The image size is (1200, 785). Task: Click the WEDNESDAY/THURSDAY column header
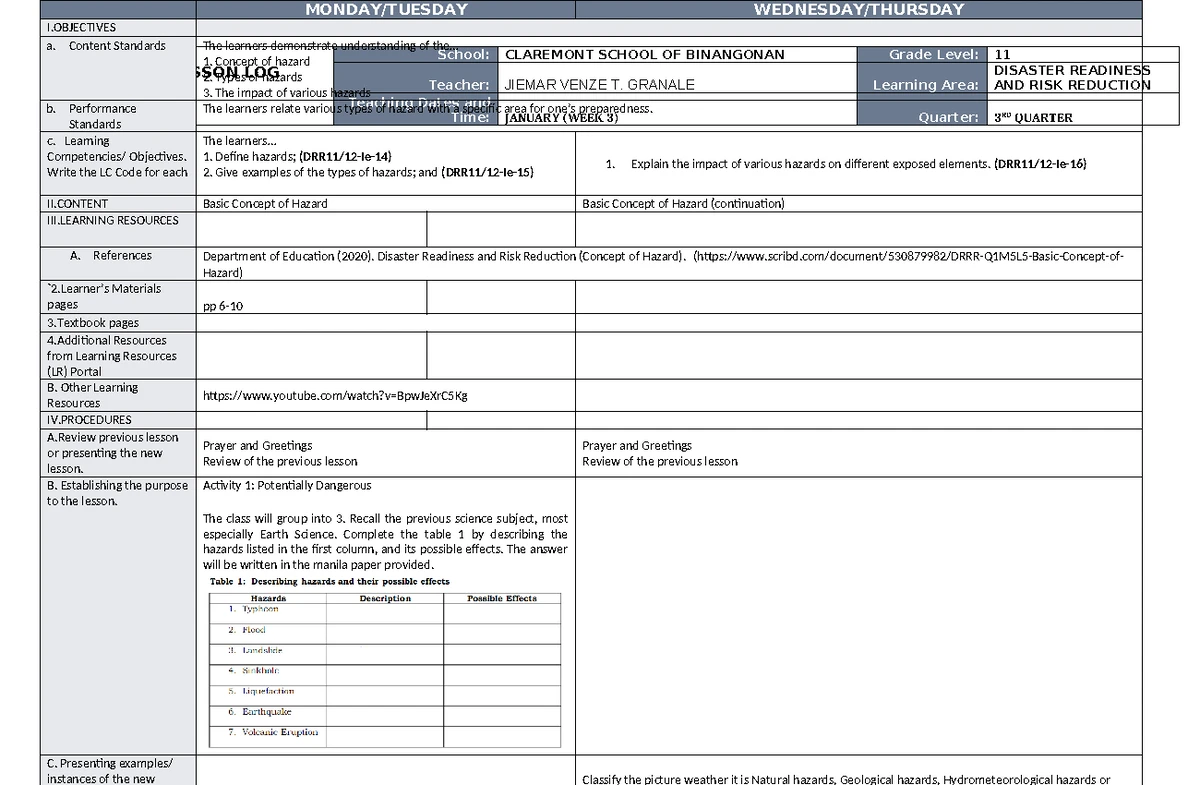(x=859, y=10)
